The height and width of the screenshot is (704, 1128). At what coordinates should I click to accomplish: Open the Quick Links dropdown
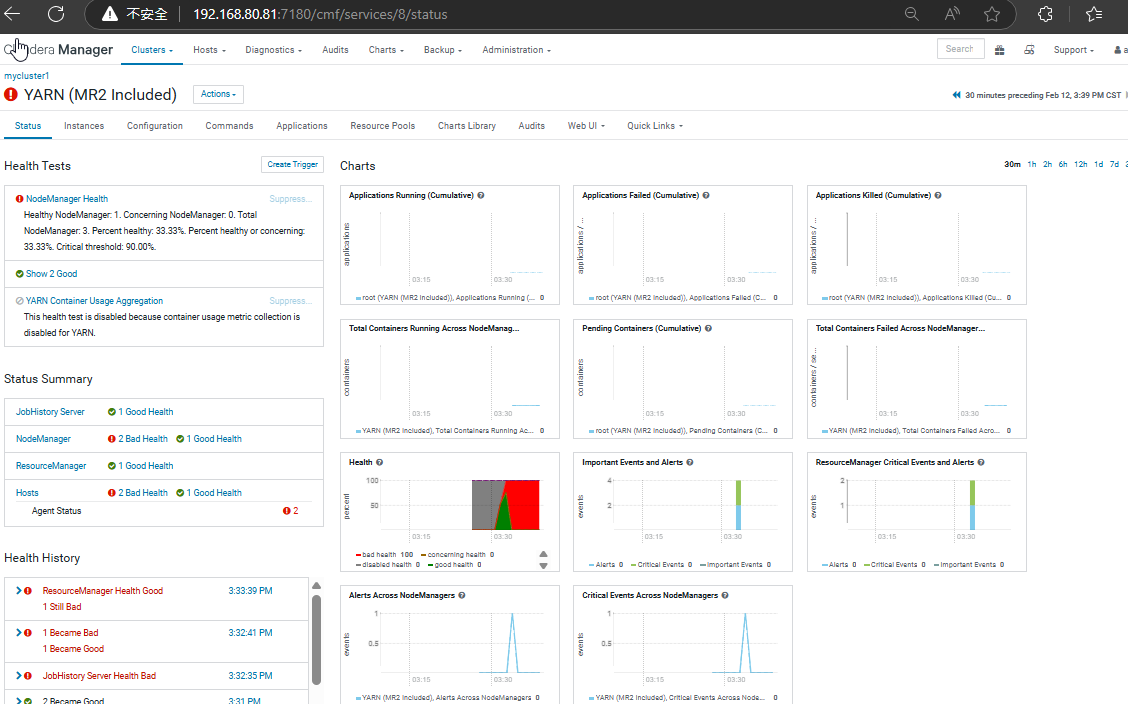point(655,125)
